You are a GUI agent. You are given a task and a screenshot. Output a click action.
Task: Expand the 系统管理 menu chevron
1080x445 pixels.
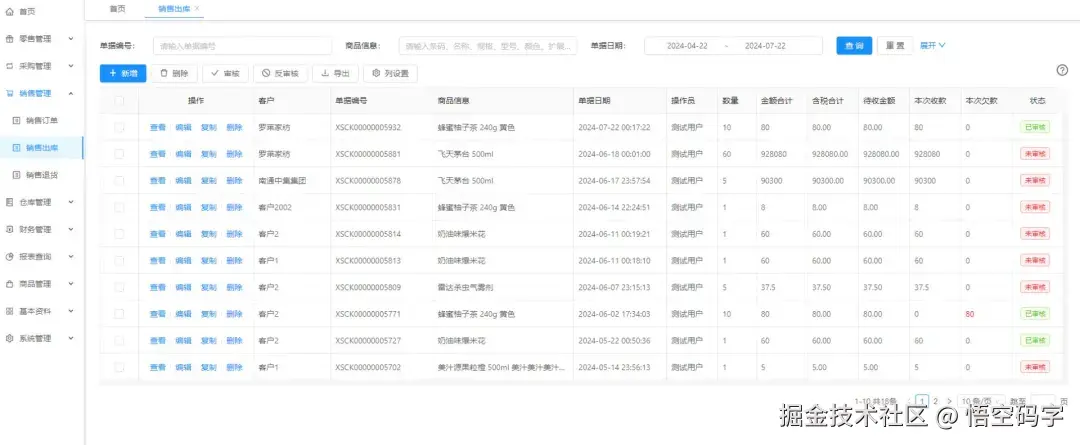(72, 338)
